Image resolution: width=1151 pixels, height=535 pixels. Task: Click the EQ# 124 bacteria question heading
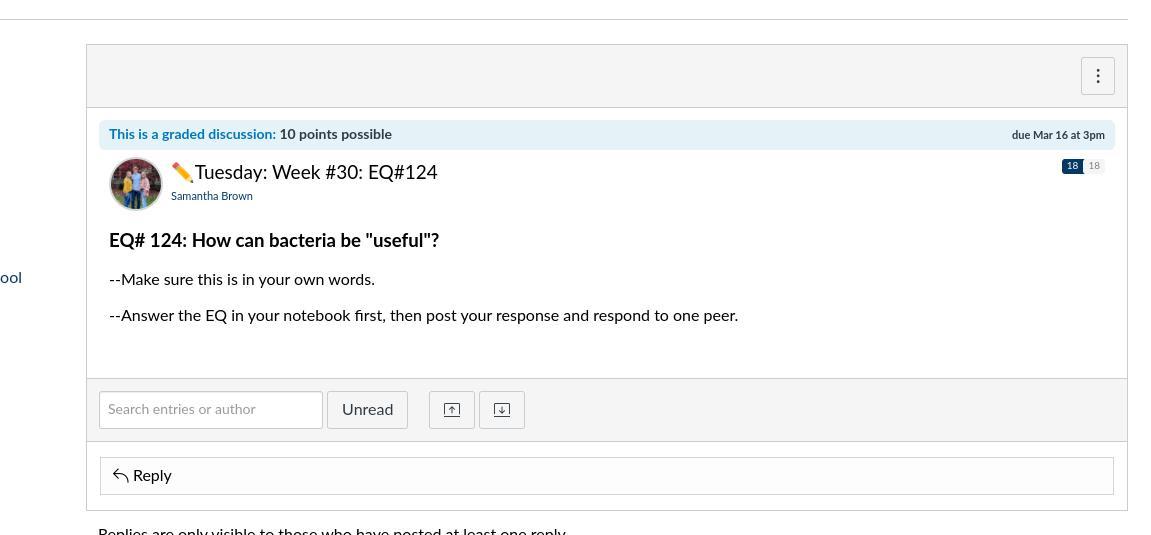[274, 241]
